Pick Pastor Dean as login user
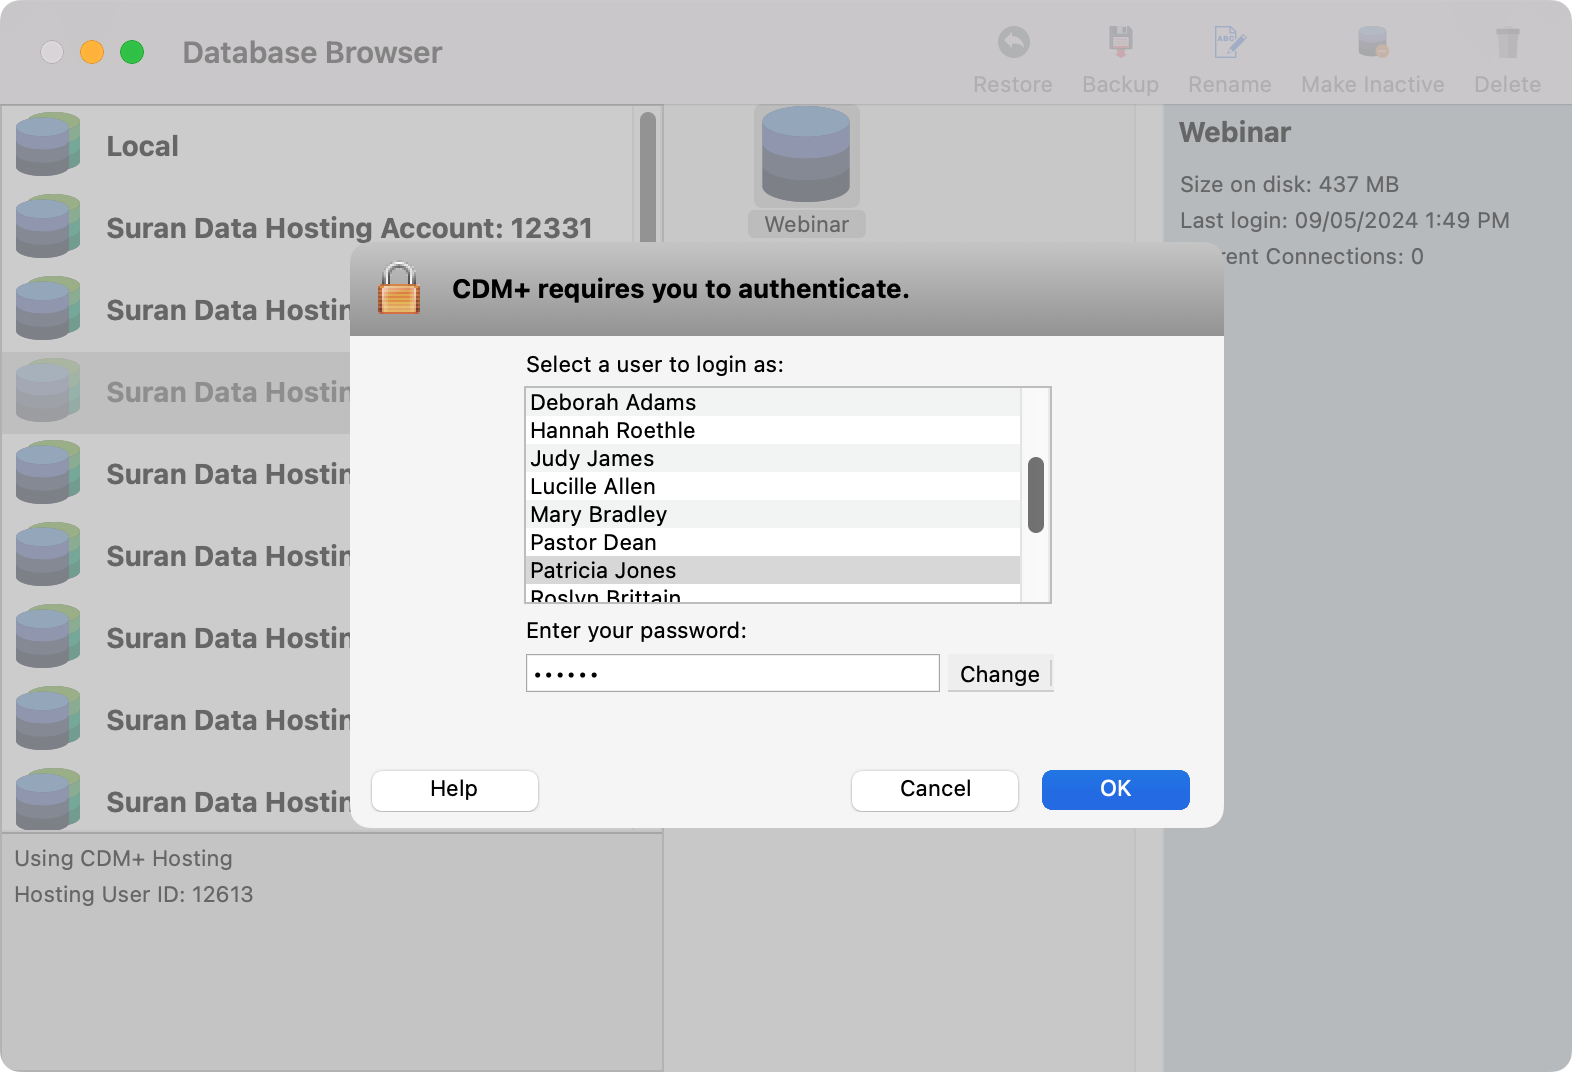The image size is (1572, 1072). coord(593,542)
